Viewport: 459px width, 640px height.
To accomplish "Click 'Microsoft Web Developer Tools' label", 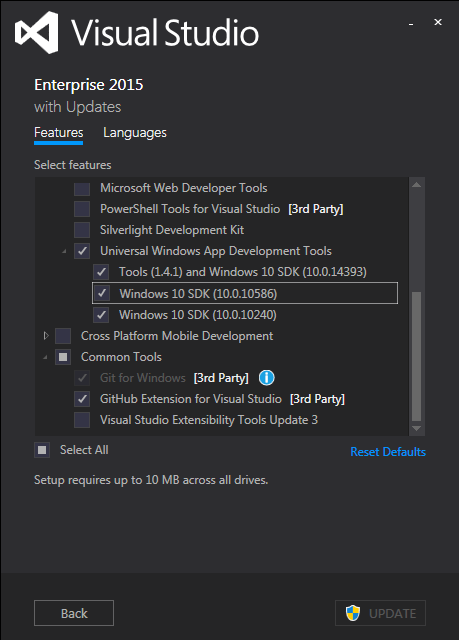I will click(x=184, y=188).
